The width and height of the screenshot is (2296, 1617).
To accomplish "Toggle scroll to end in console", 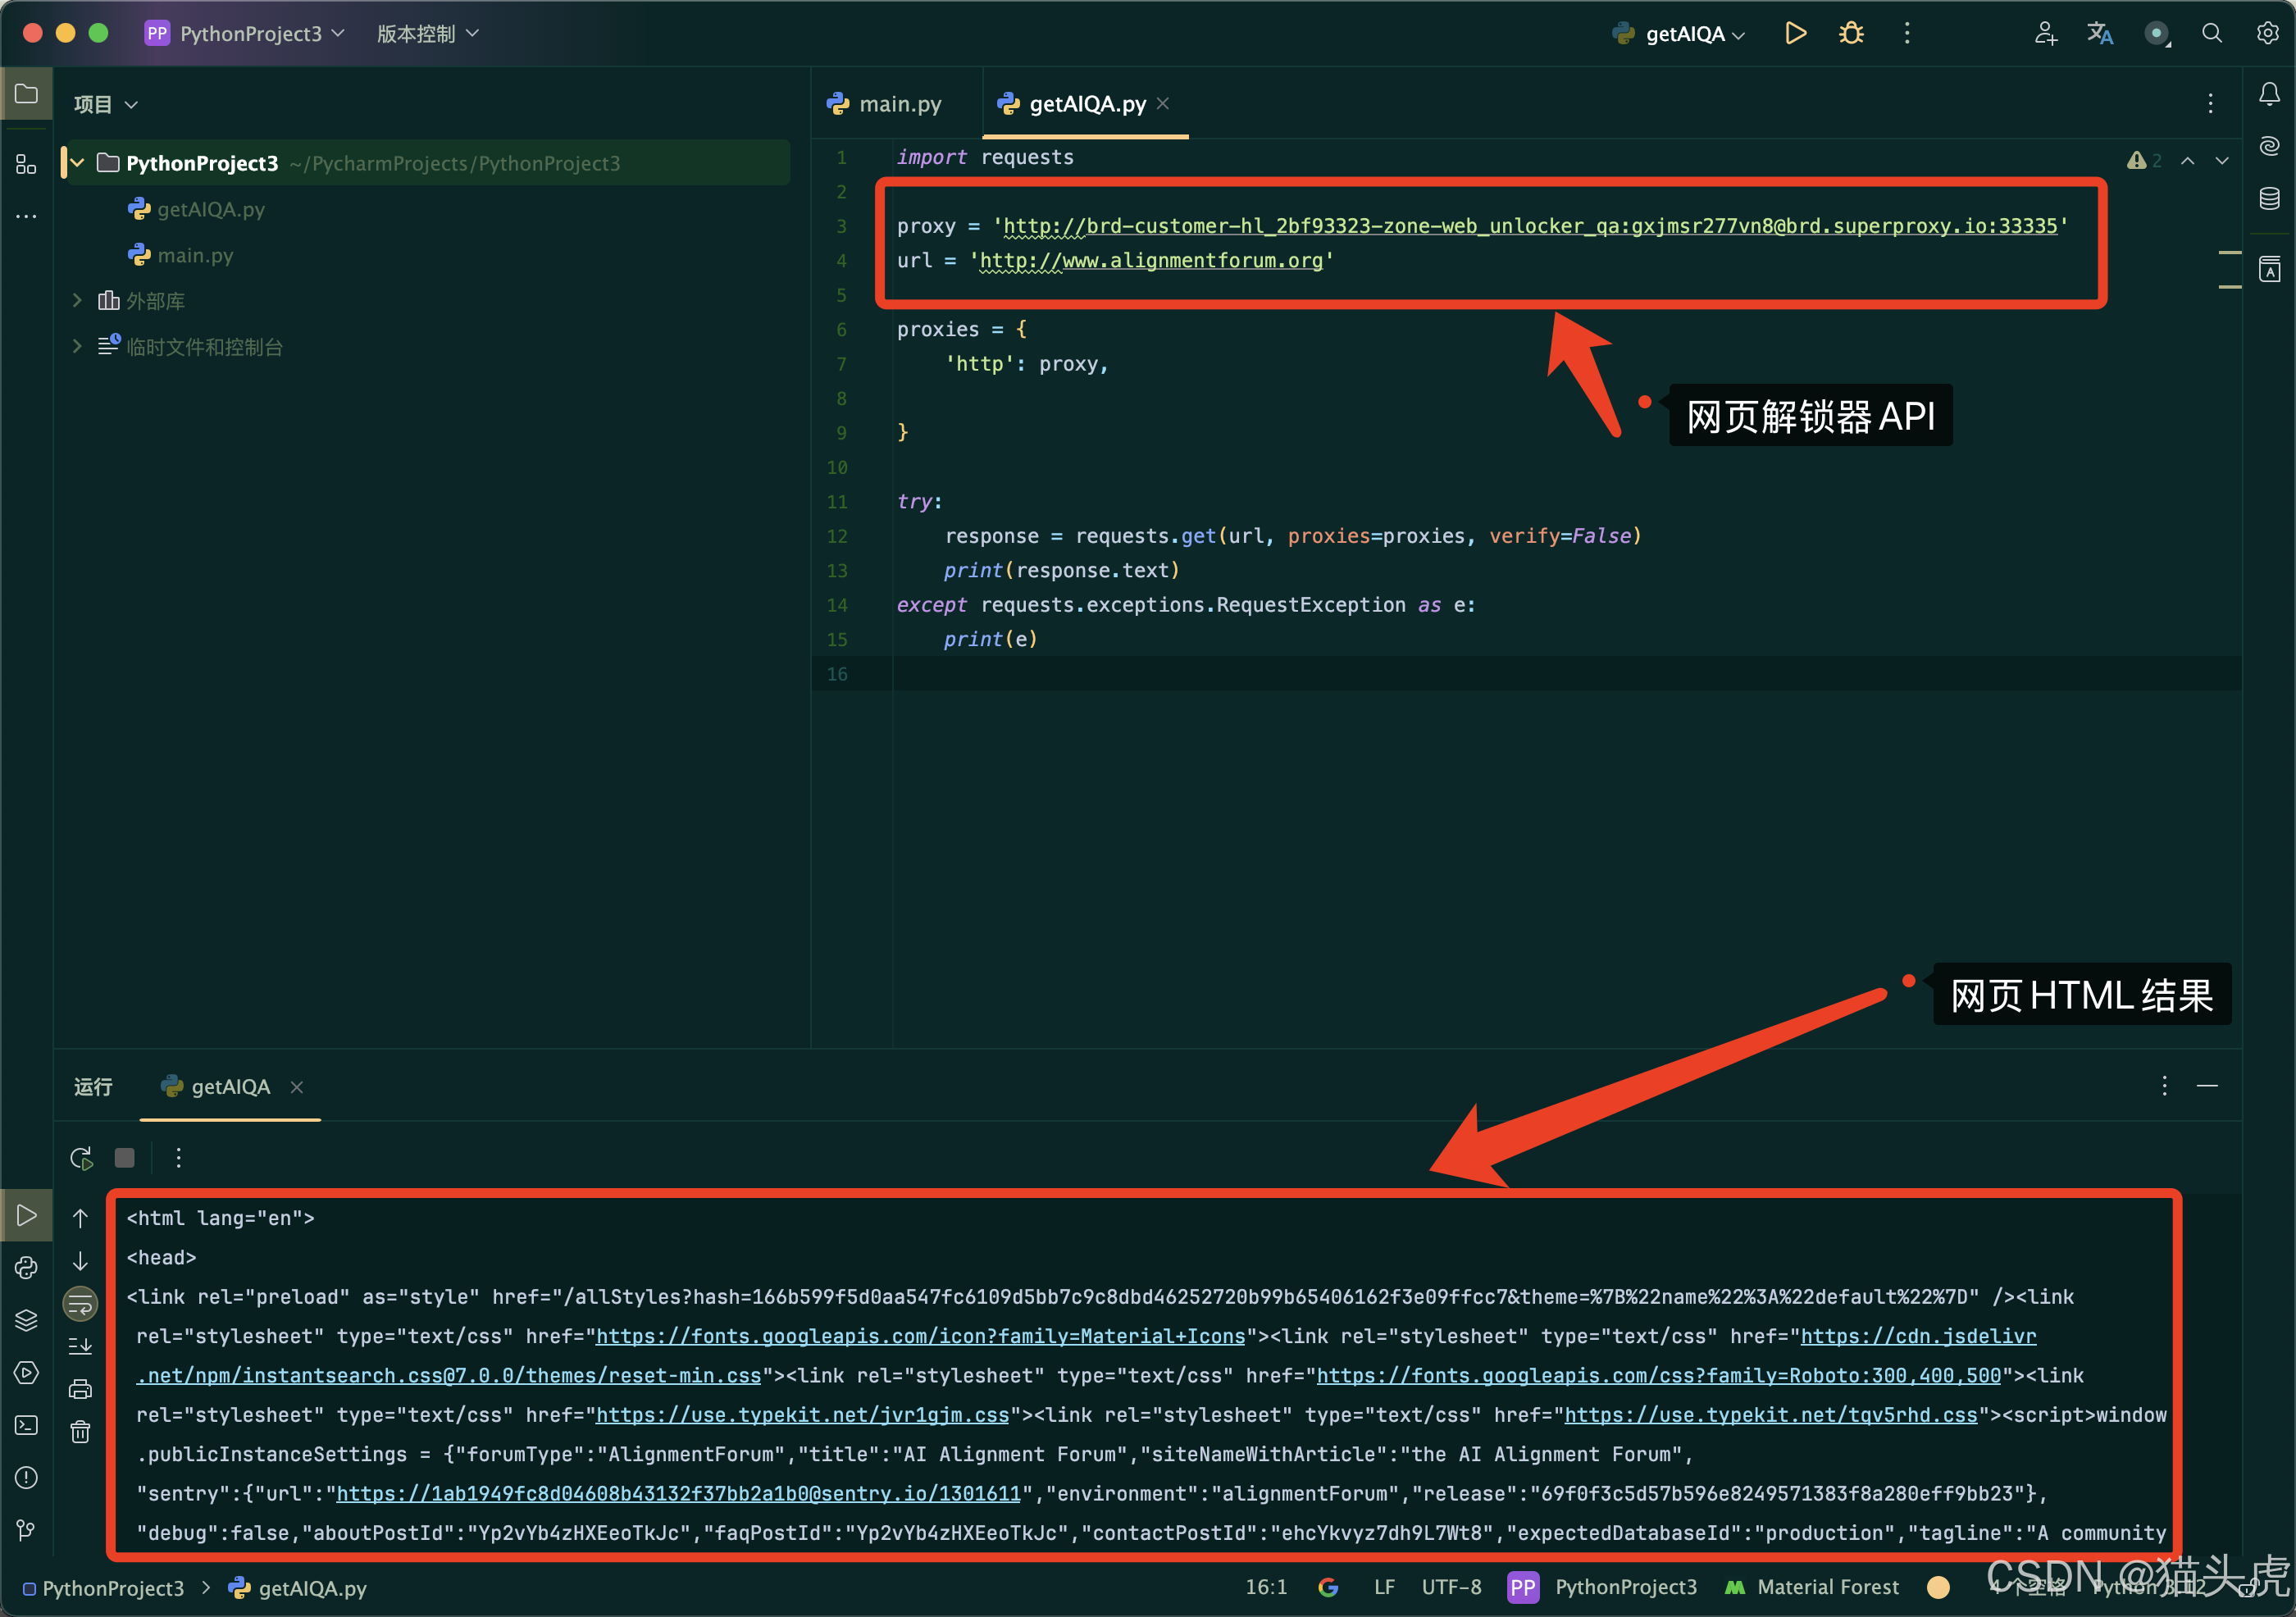I will pos(80,1346).
